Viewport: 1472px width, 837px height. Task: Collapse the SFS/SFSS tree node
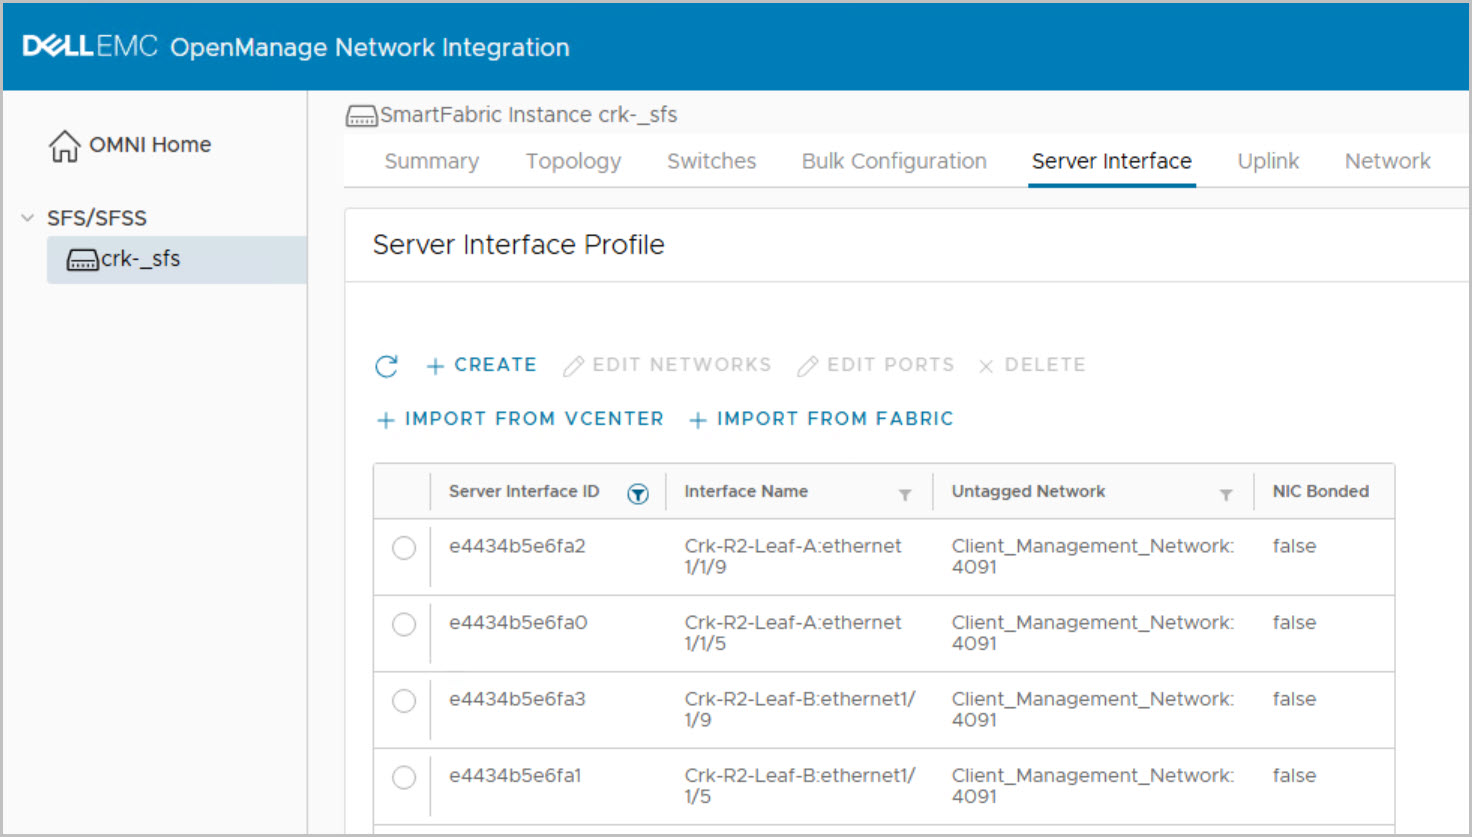(28, 218)
